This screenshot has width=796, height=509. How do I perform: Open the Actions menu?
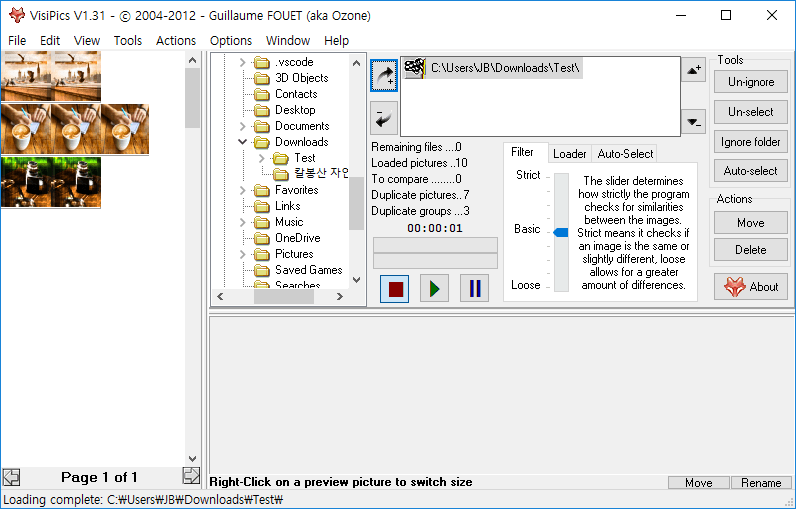[176, 41]
